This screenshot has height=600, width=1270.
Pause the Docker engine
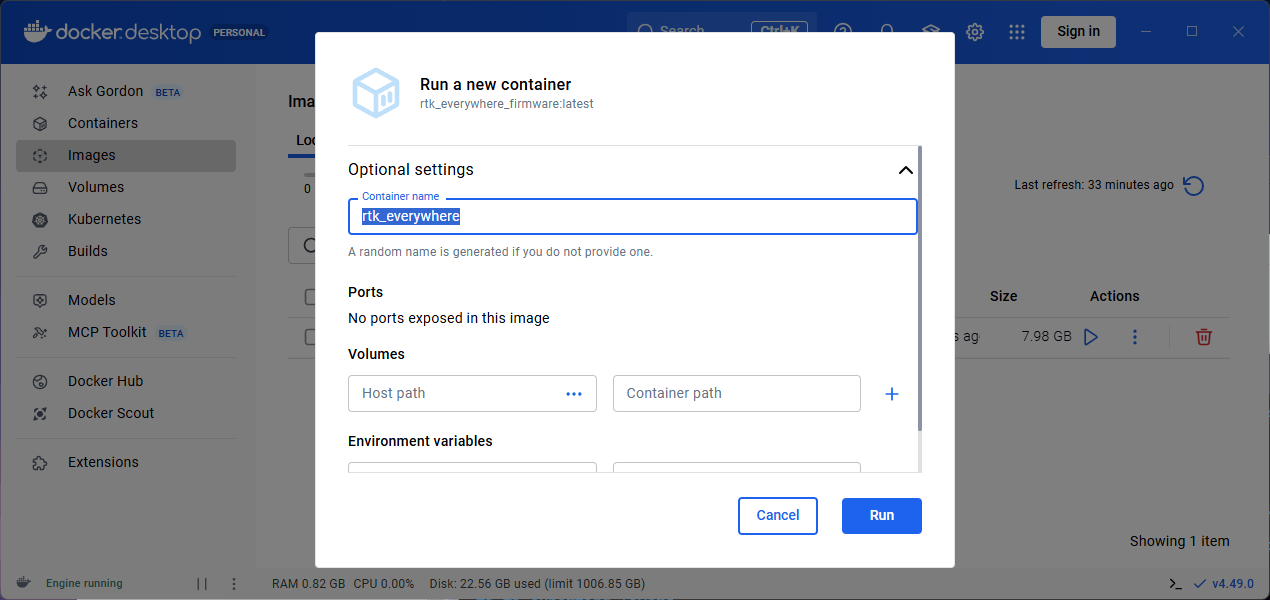[x=202, y=583]
